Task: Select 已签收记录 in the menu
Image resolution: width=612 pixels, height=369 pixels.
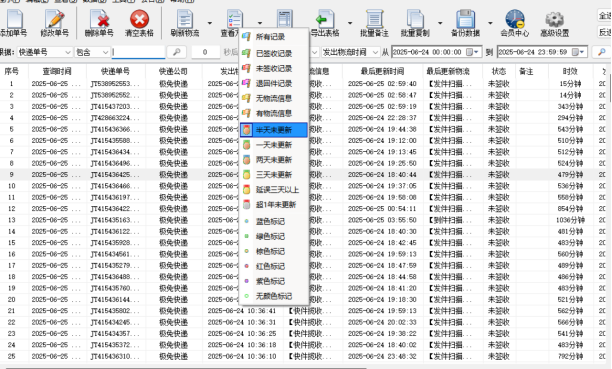Action: tap(274, 53)
